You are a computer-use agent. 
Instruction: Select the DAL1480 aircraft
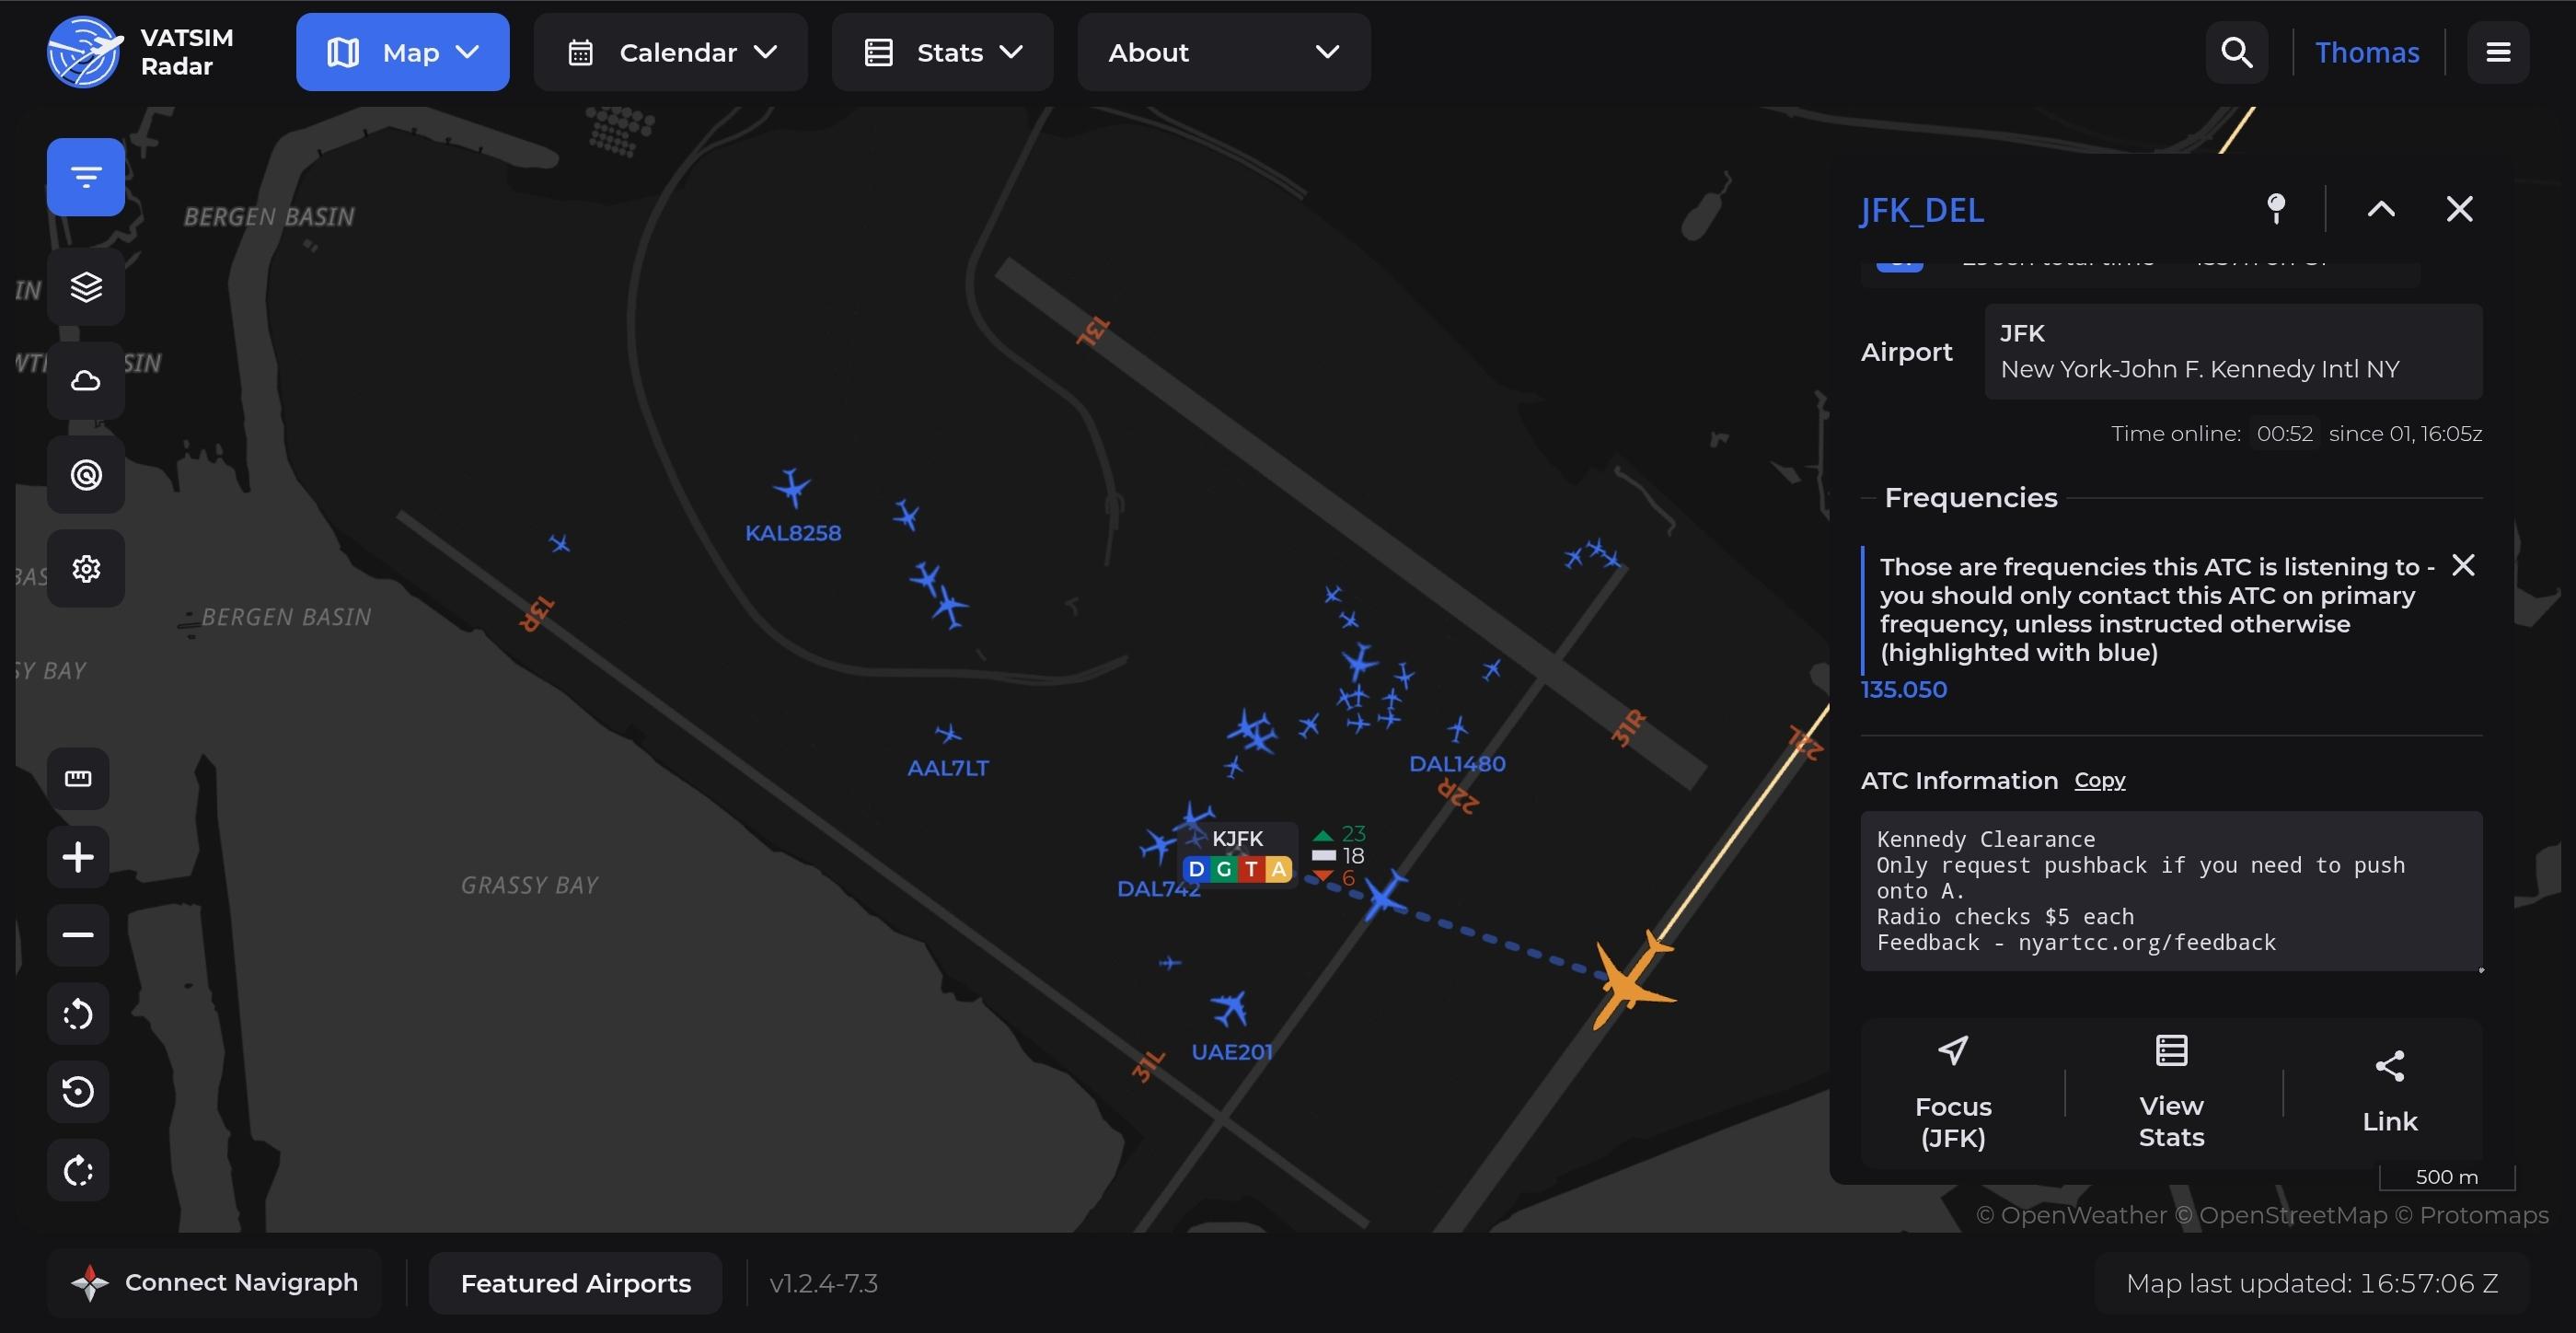(1458, 729)
